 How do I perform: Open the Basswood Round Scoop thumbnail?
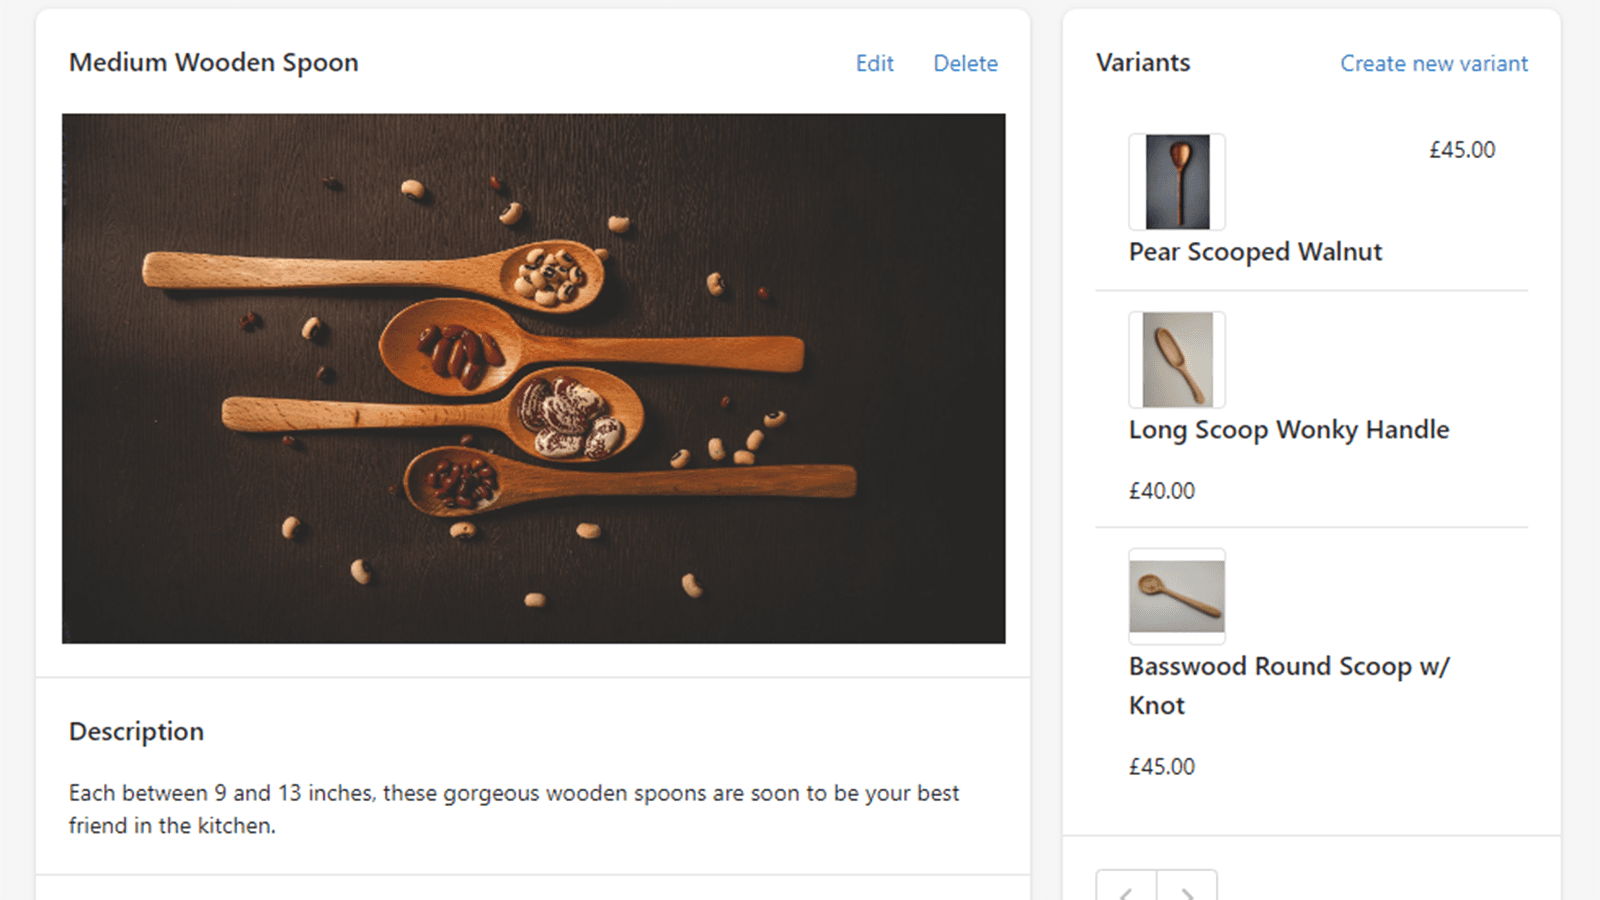(1176, 596)
